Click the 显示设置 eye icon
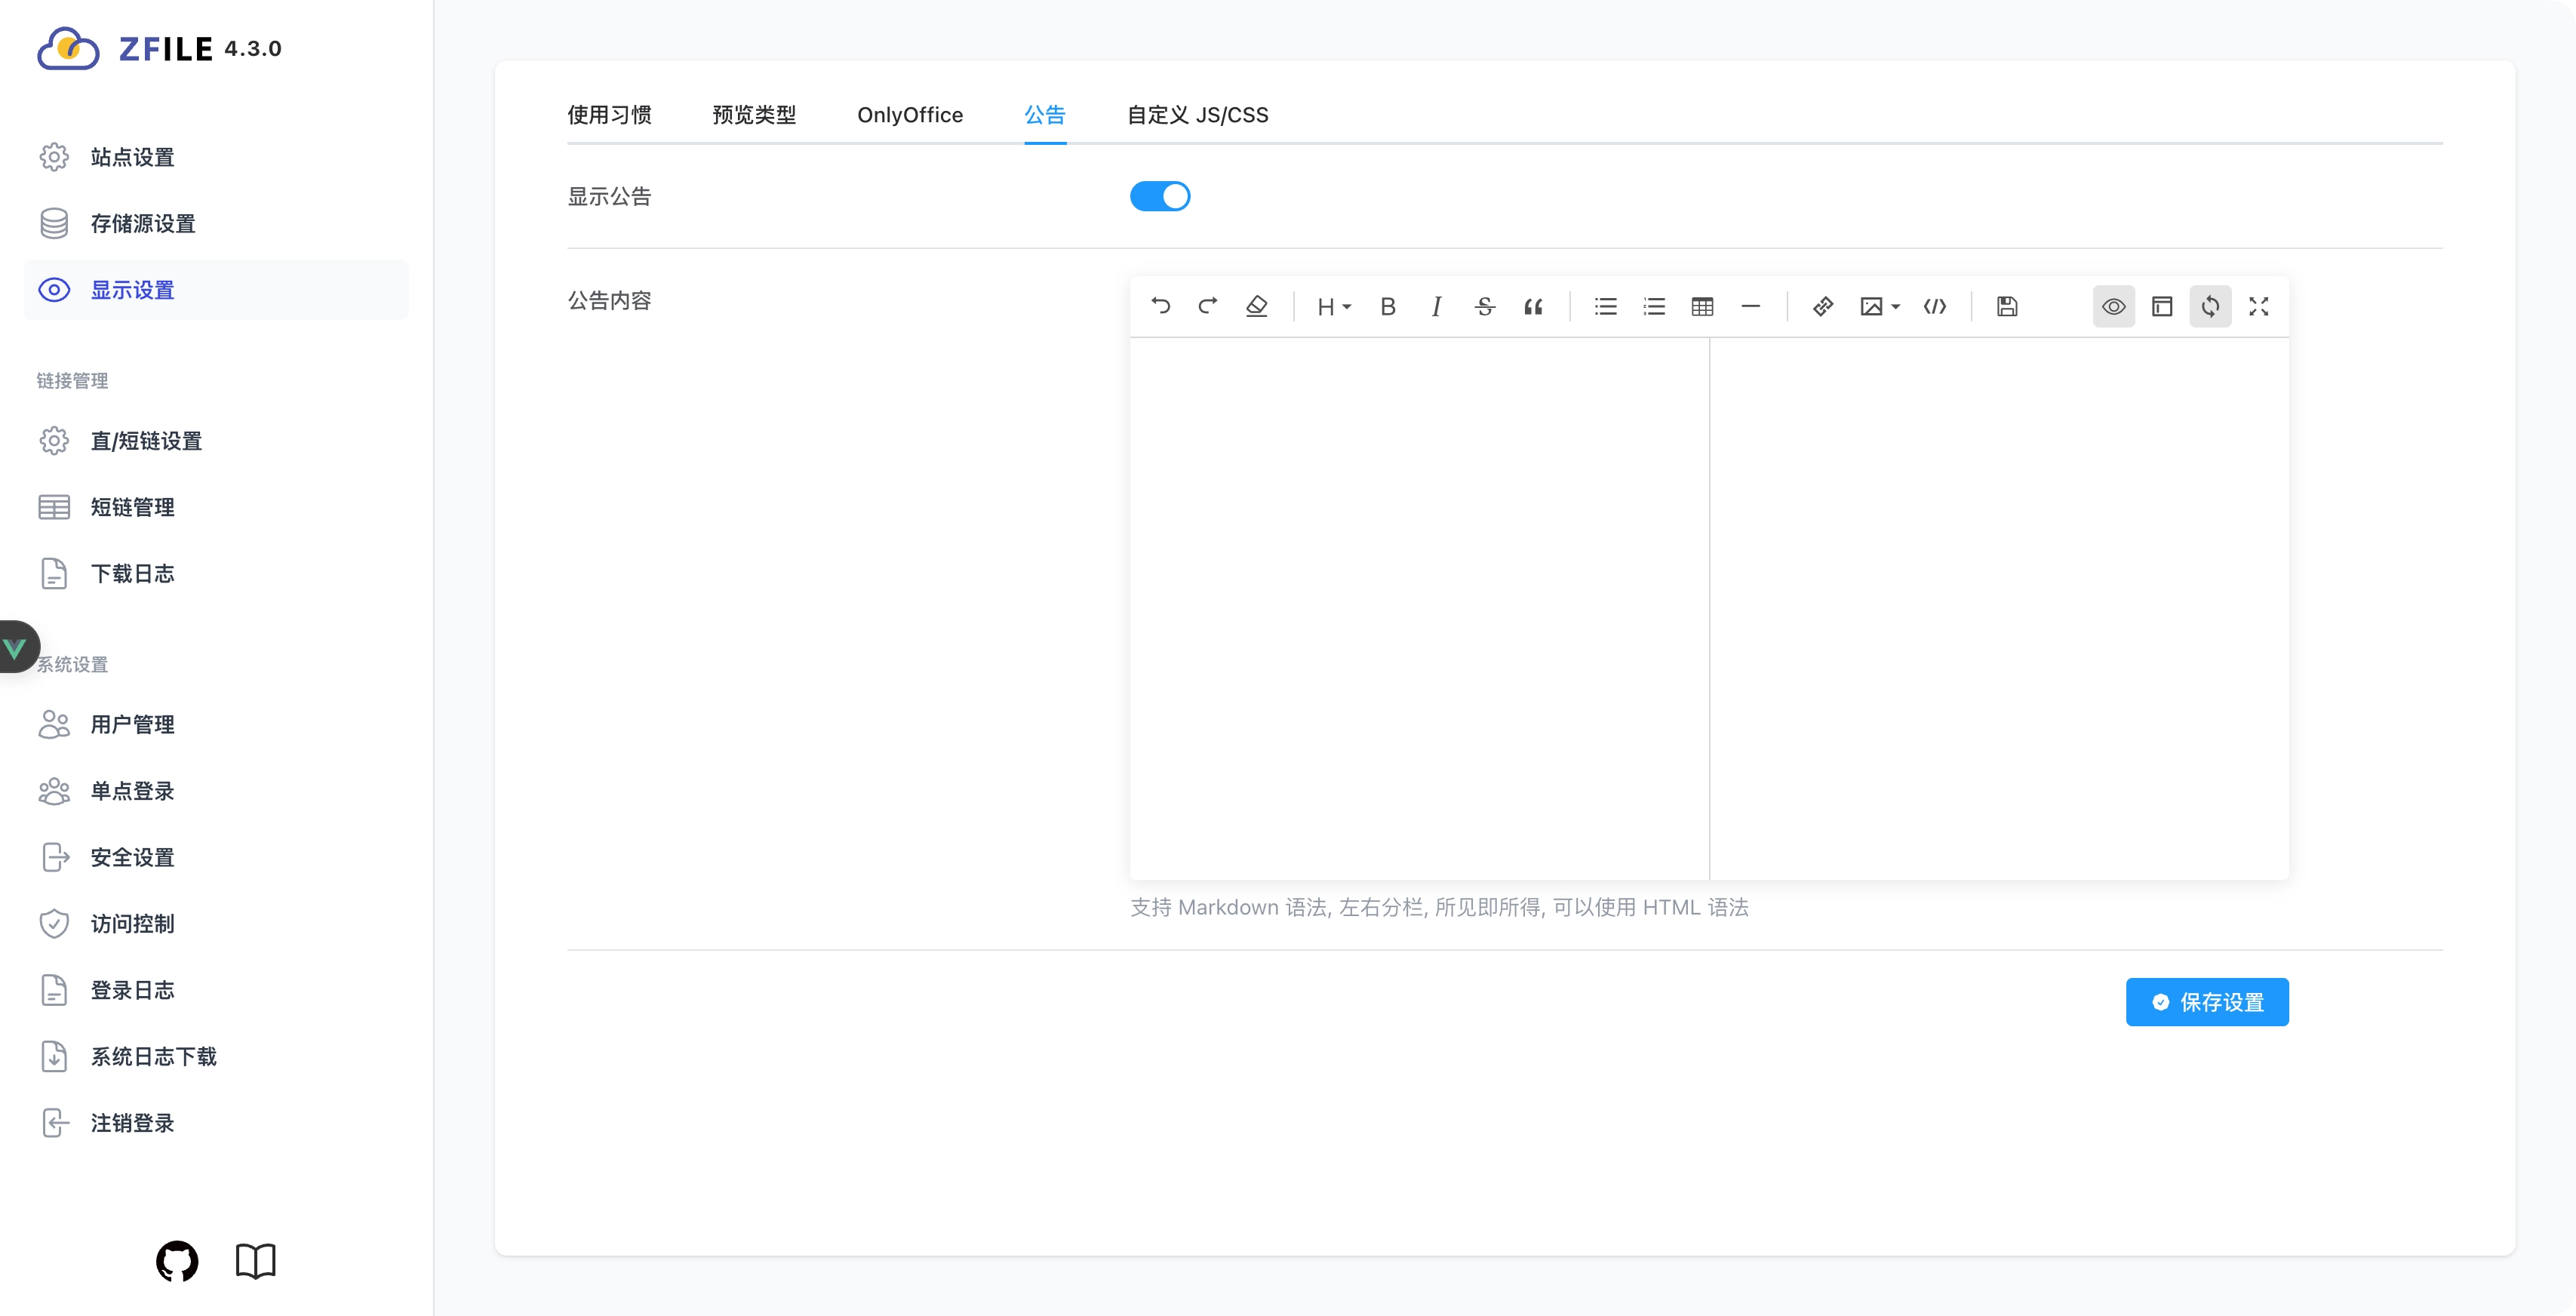 (54, 290)
